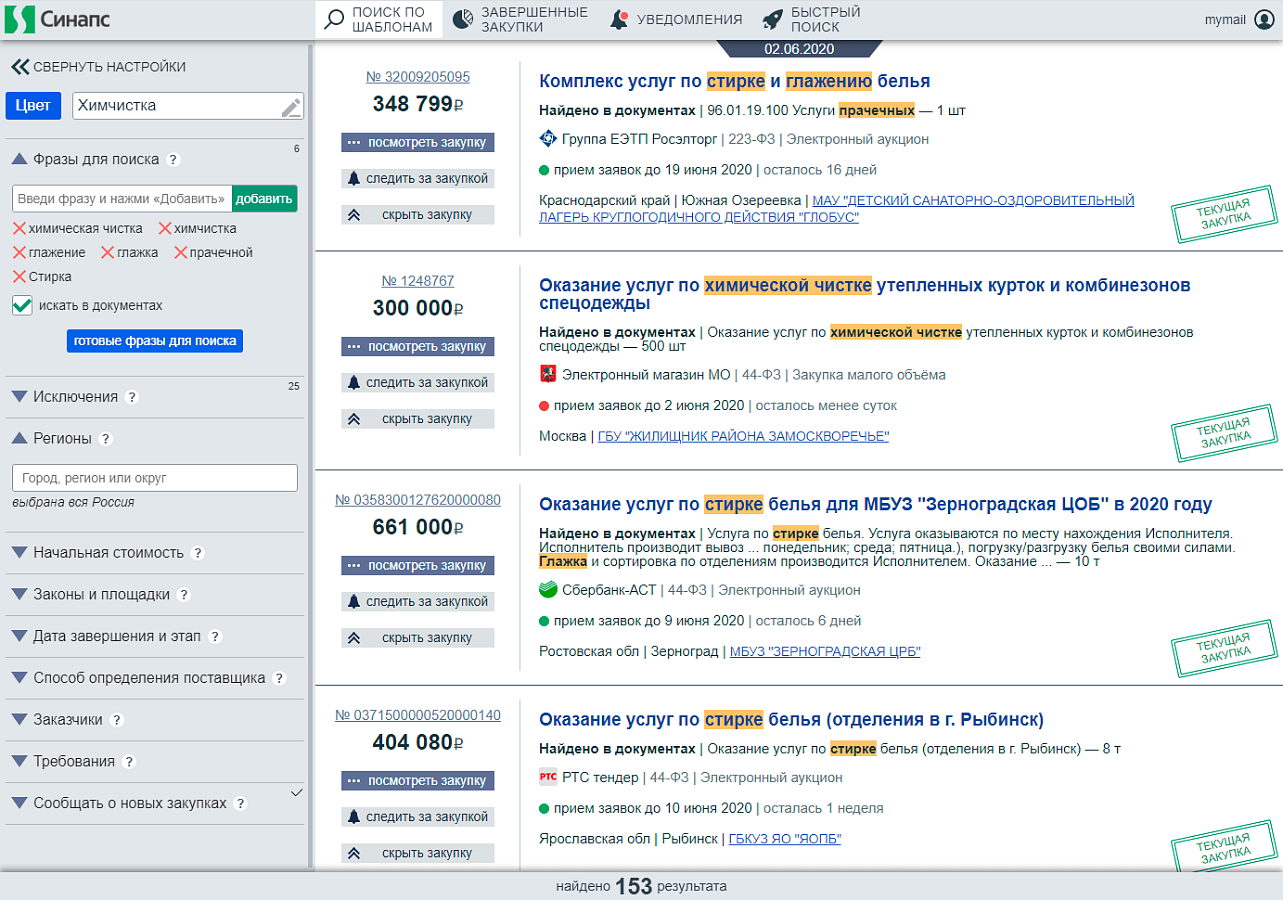Show help for Требования
This screenshot has height=900, width=1283.
[129, 761]
